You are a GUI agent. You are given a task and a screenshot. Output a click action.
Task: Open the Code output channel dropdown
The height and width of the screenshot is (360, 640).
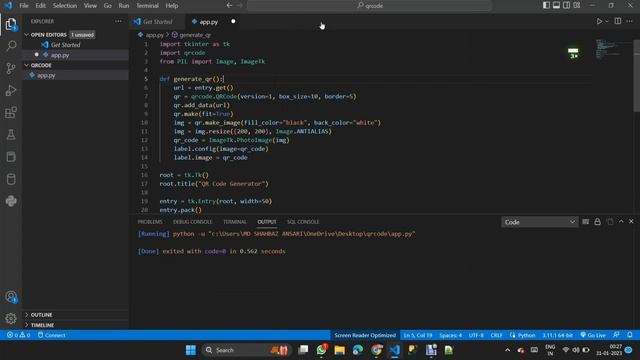(540, 222)
